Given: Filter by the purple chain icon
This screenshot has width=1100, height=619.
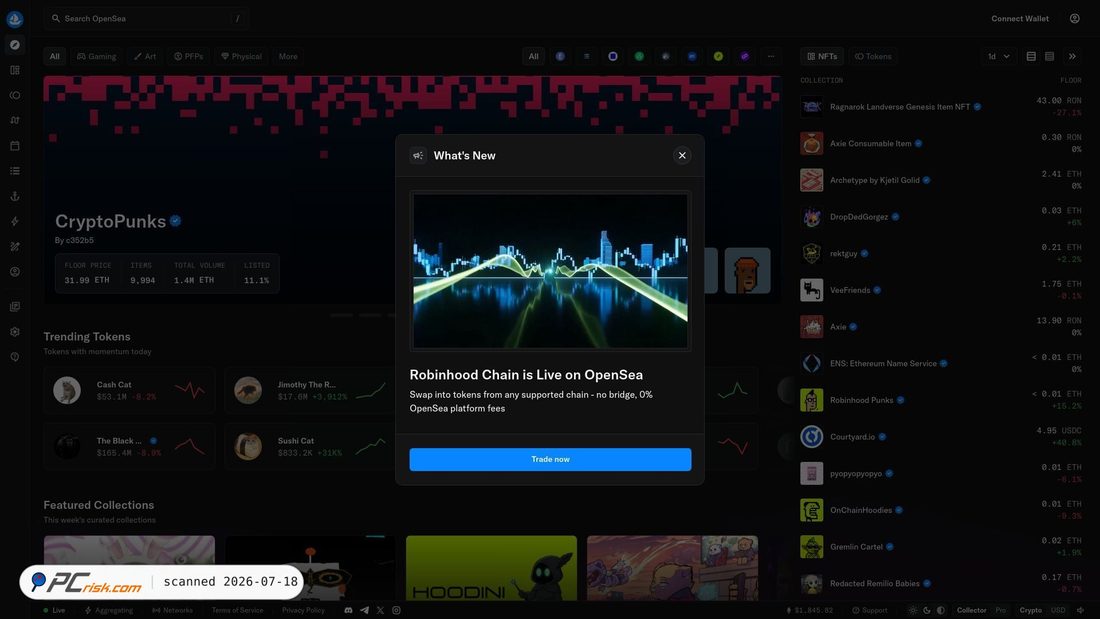Looking at the screenshot, I should tap(745, 57).
